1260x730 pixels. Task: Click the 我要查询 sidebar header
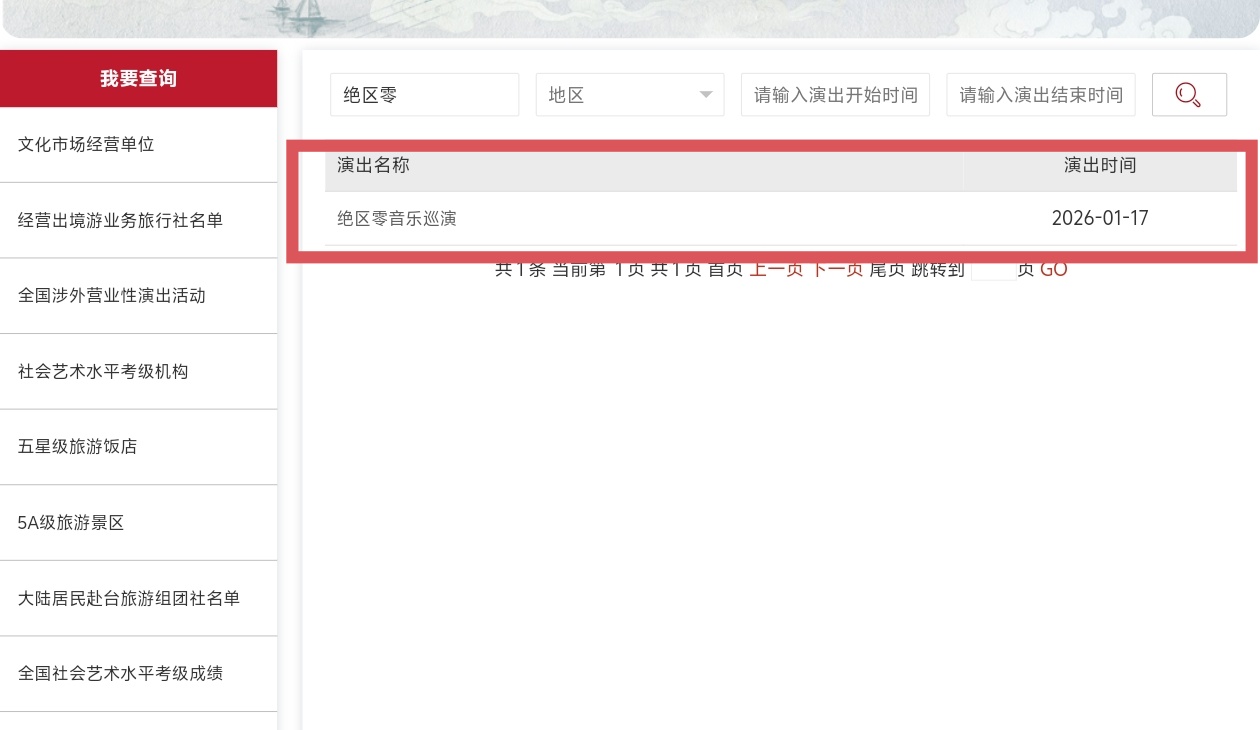[138, 79]
